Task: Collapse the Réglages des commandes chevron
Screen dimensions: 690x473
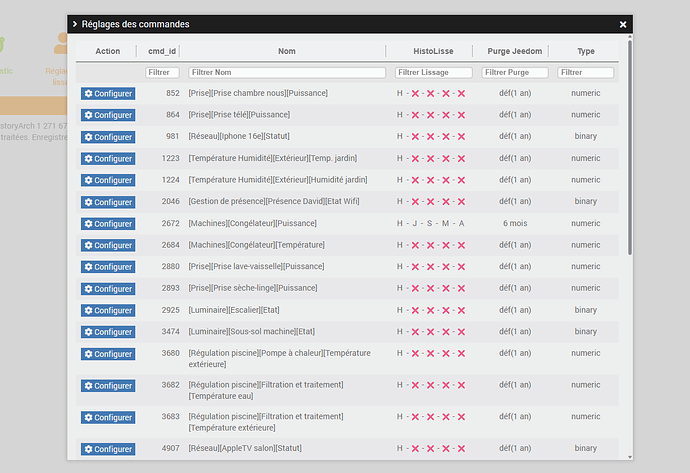Action: click(75, 24)
